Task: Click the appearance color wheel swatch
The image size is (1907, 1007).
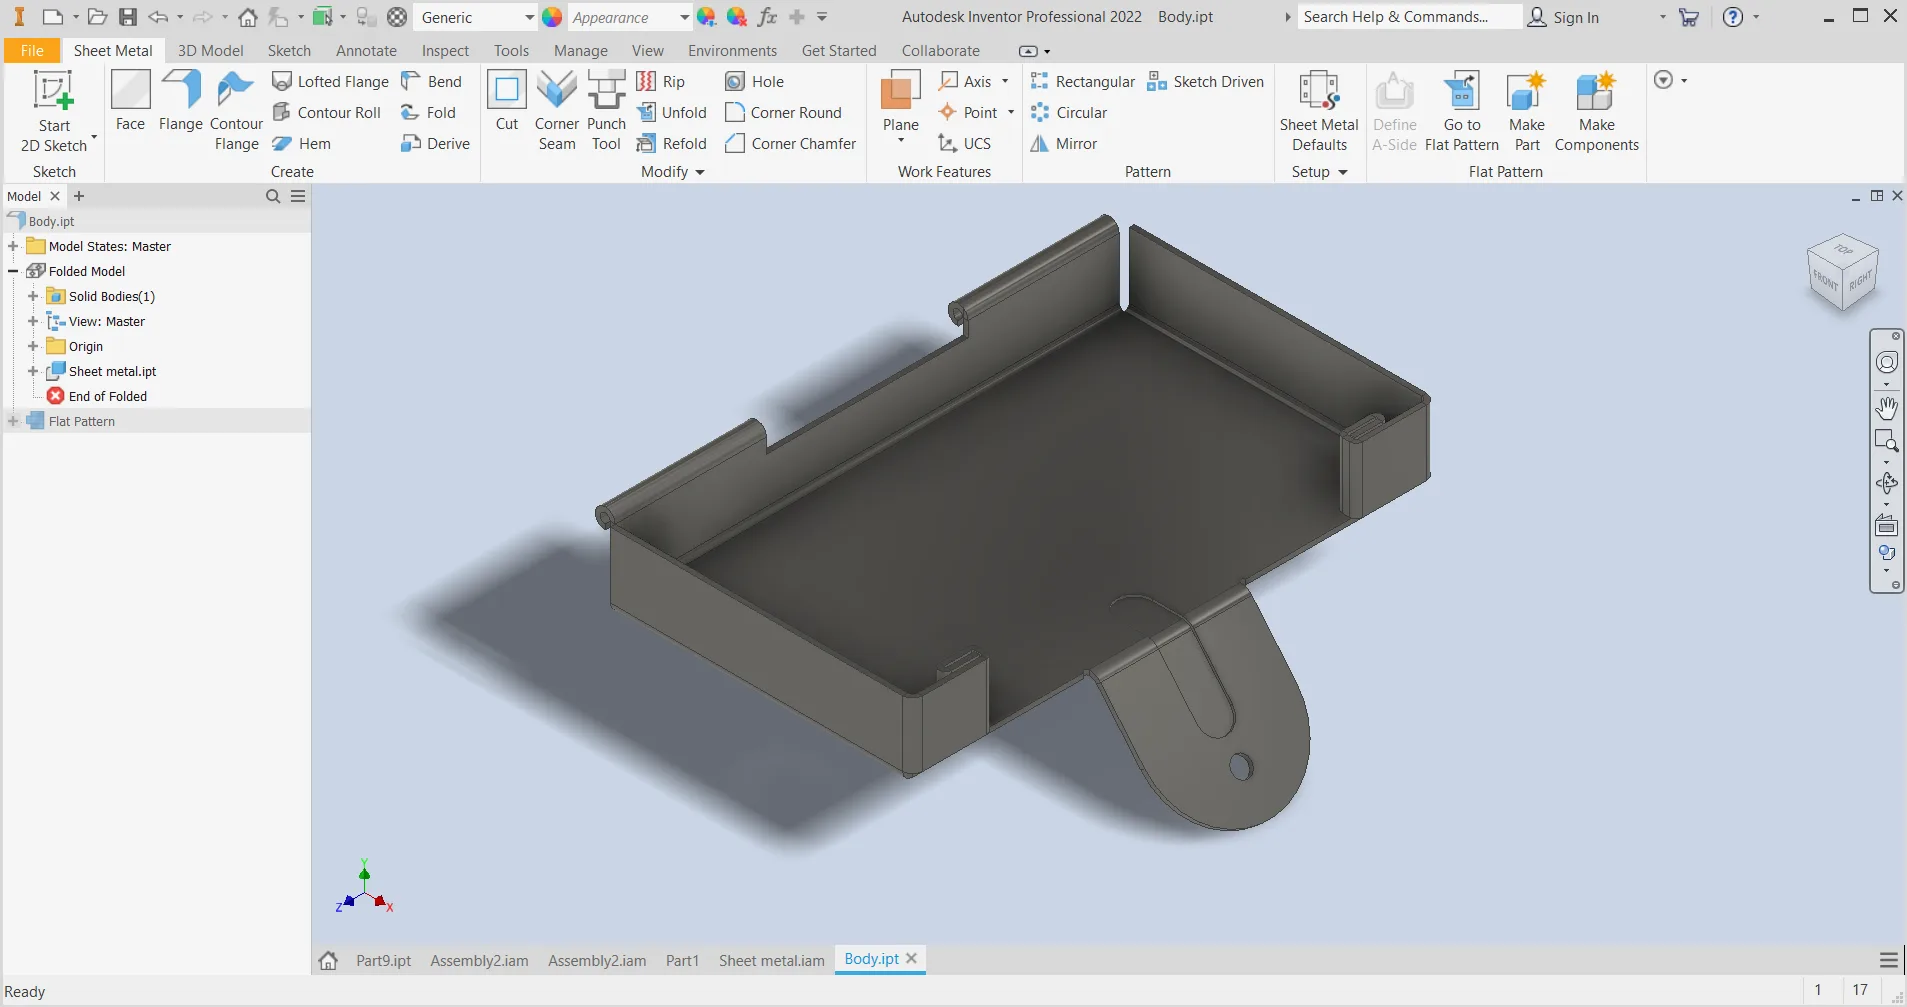Action: click(x=552, y=17)
